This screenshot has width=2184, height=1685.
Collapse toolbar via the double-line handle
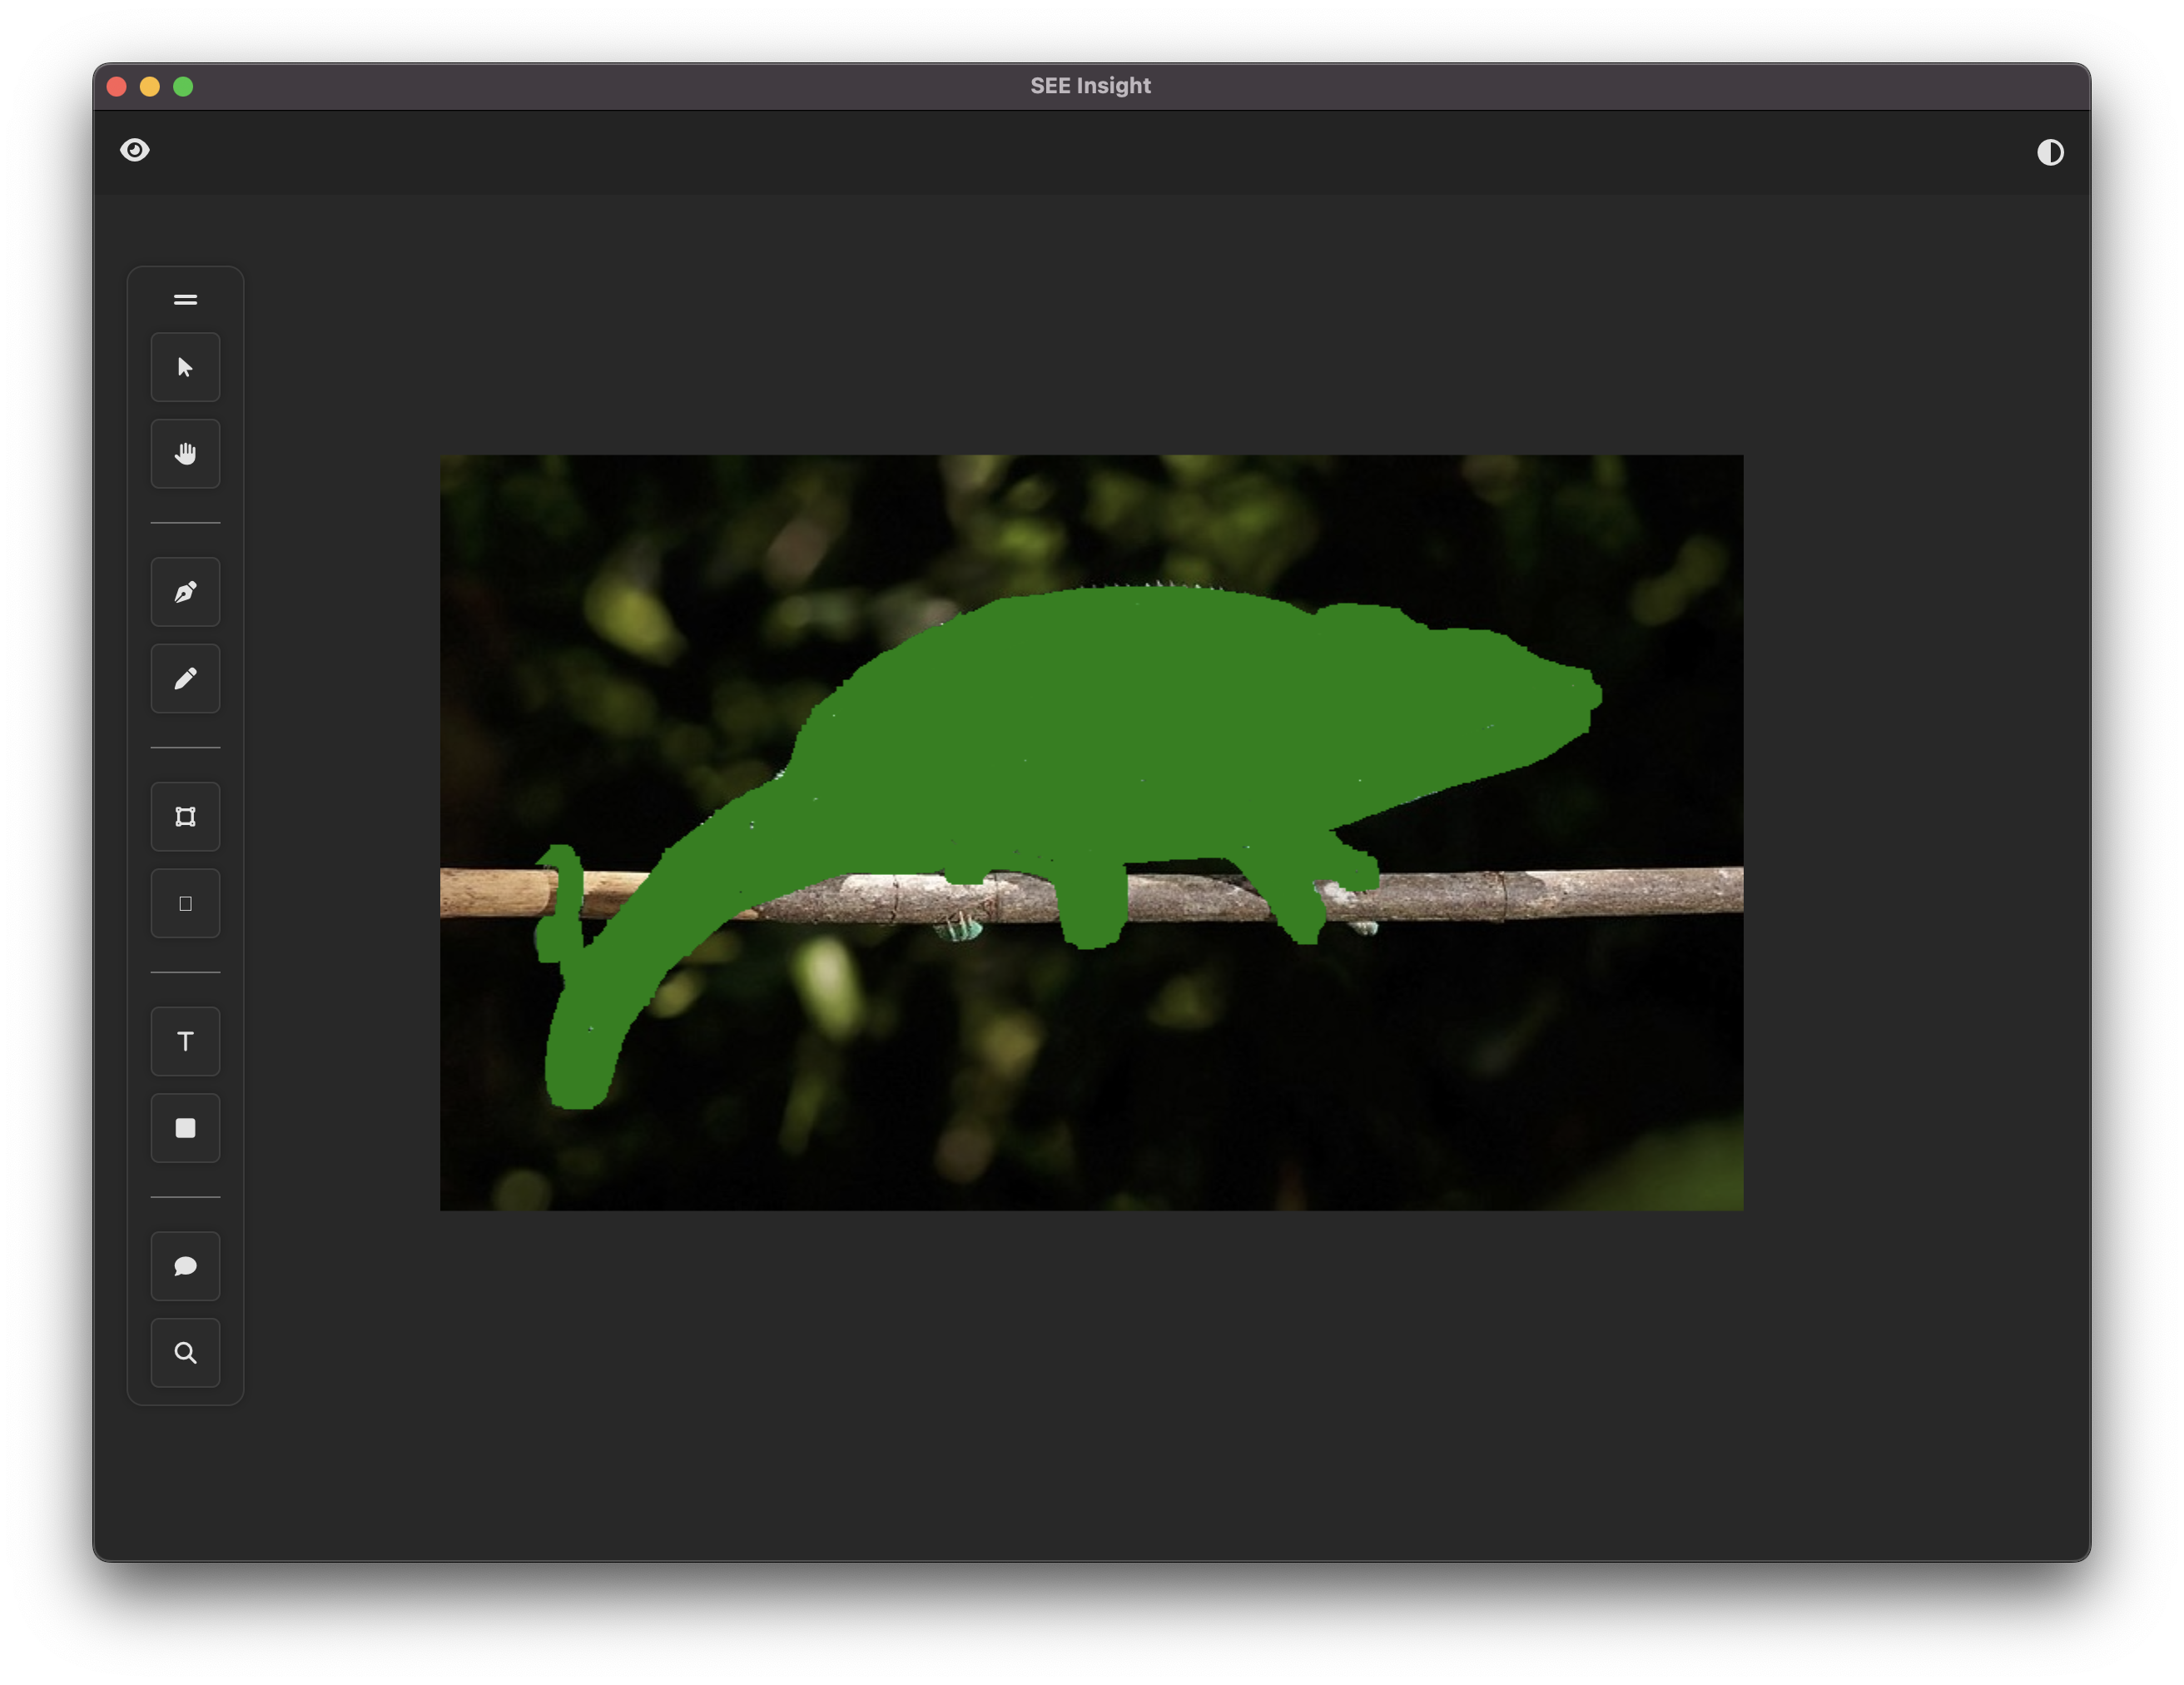(185, 300)
